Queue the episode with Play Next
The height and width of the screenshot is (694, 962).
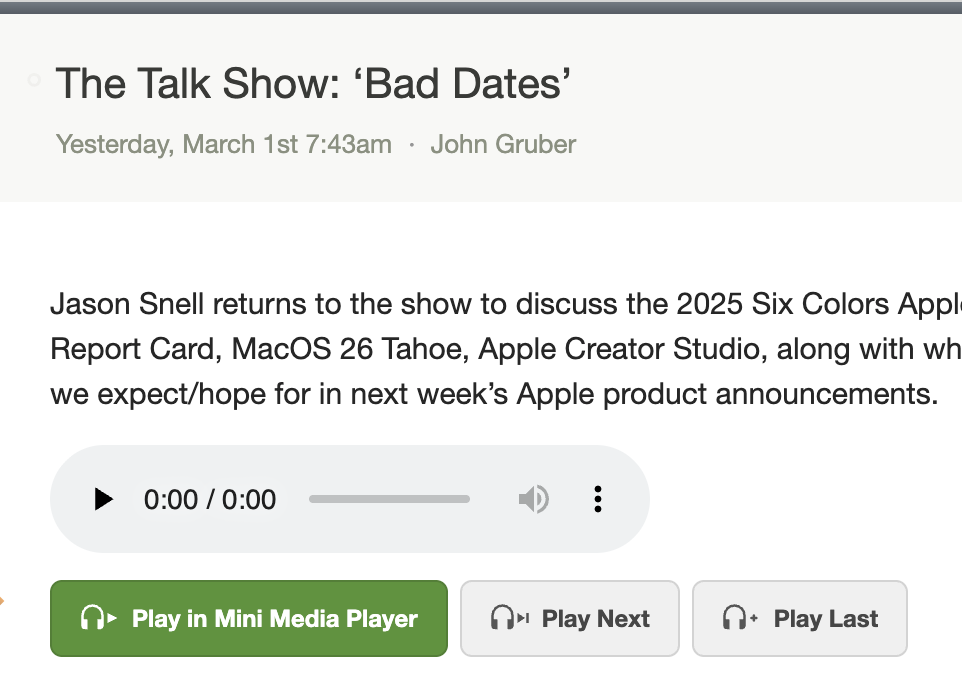(569, 619)
